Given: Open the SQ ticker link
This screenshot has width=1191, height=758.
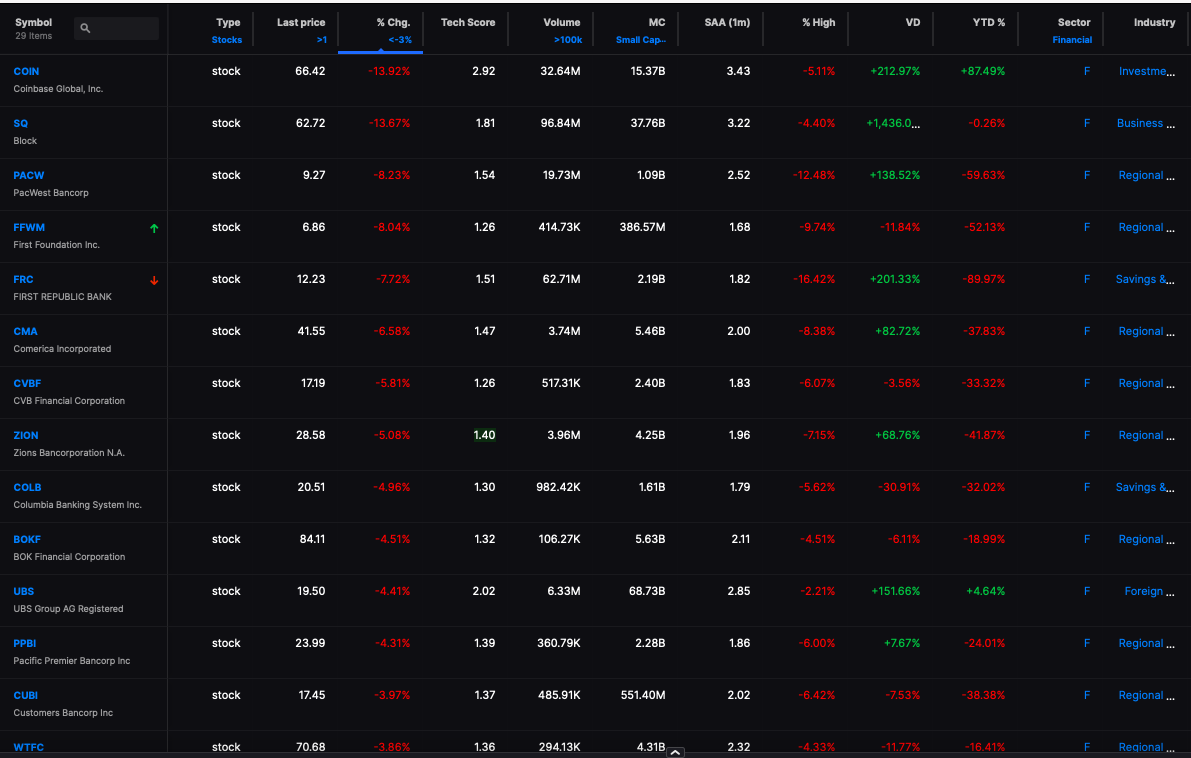Looking at the screenshot, I should click(x=21, y=123).
